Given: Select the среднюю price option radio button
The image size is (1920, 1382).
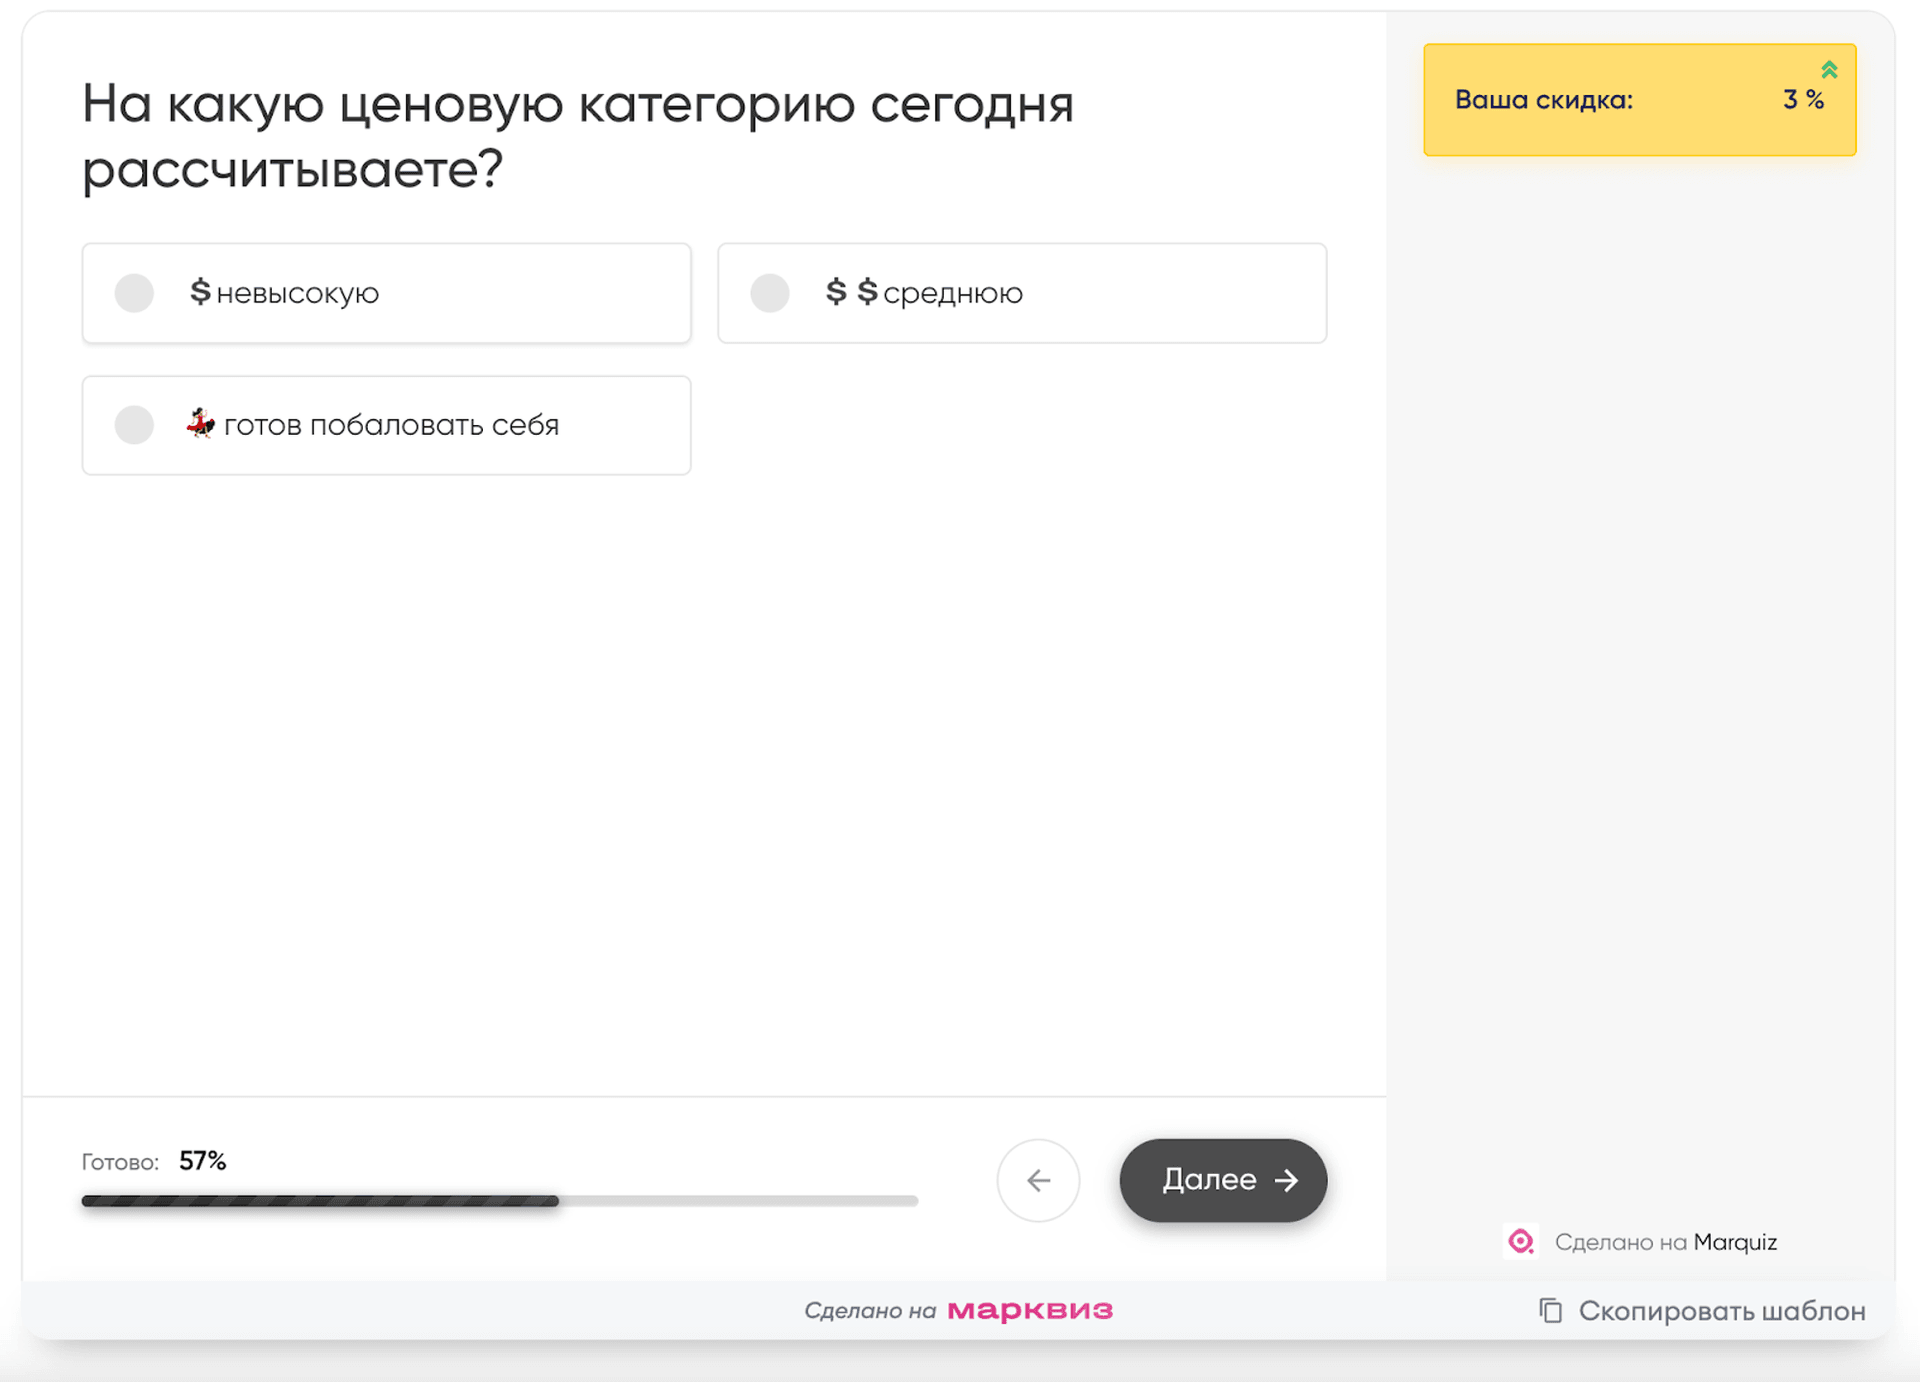Looking at the screenshot, I should (x=769, y=292).
